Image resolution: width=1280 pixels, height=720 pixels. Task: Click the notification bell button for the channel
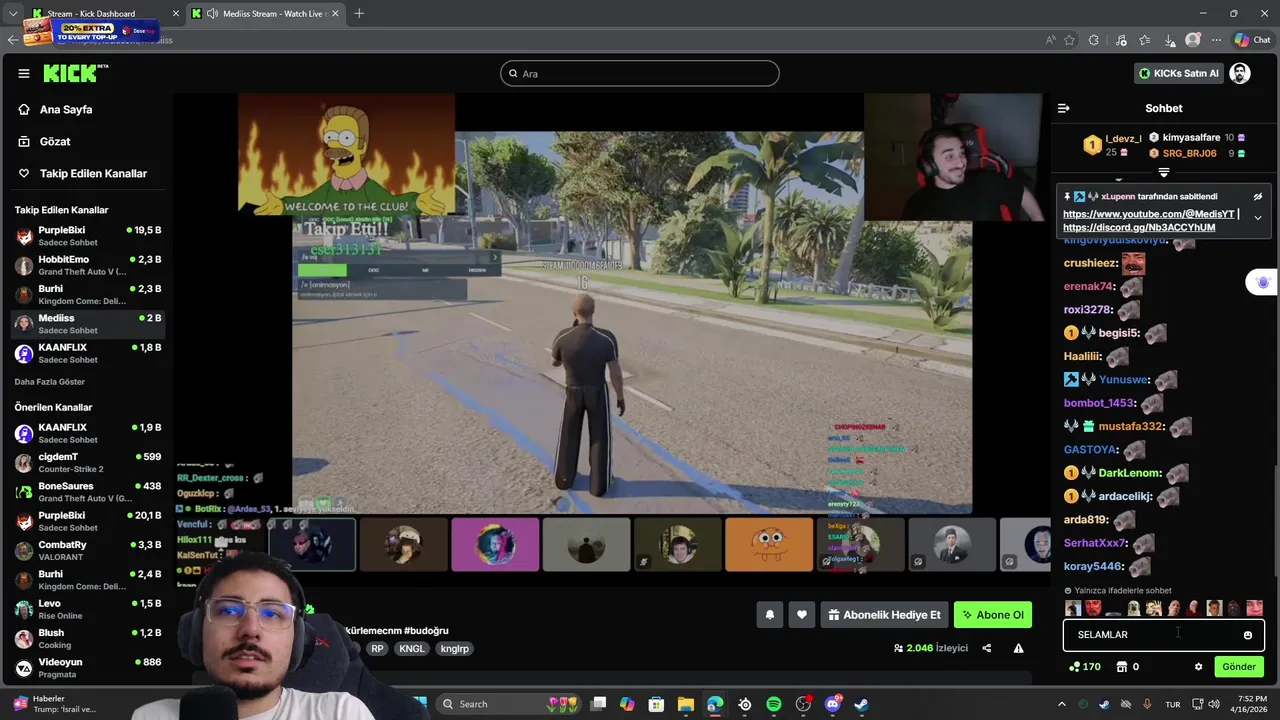click(x=770, y=615)
